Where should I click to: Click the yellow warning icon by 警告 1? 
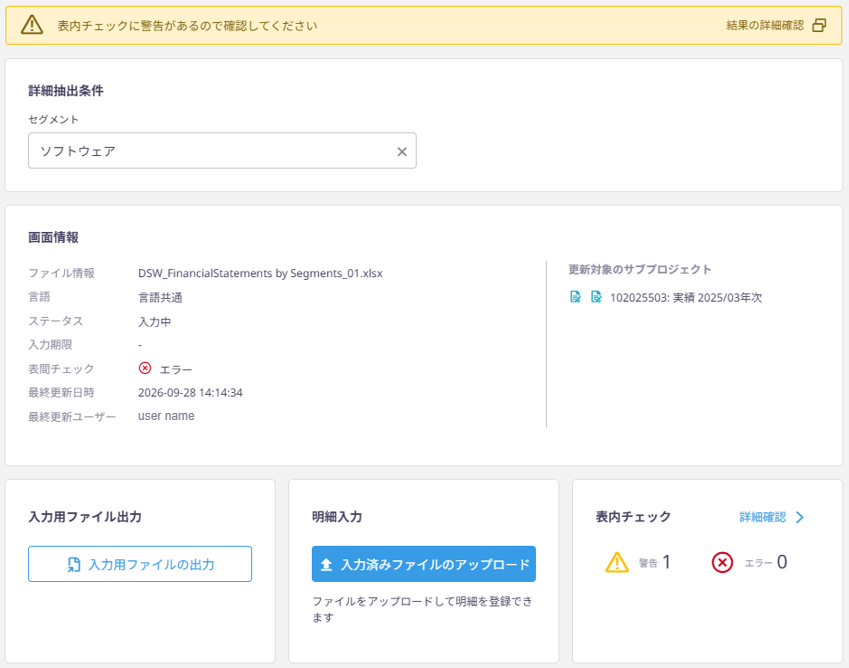(617, 562)
